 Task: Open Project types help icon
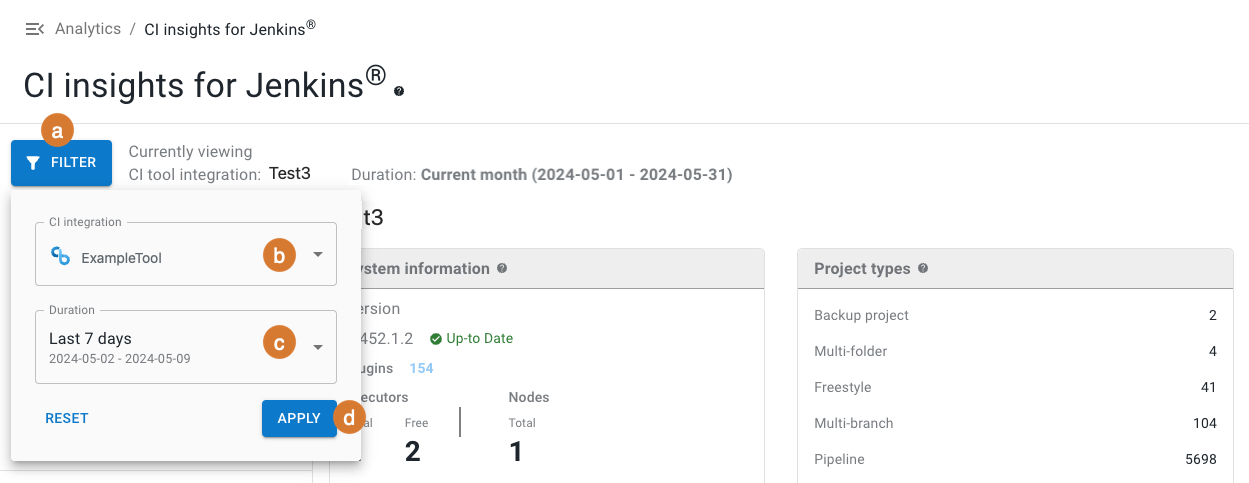coord(923,269)
